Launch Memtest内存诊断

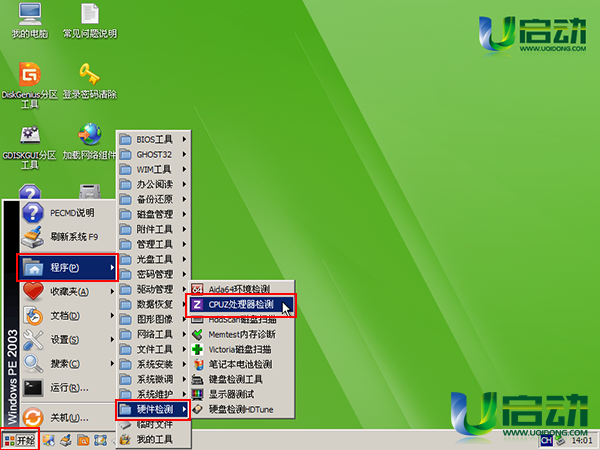[242, 334]
